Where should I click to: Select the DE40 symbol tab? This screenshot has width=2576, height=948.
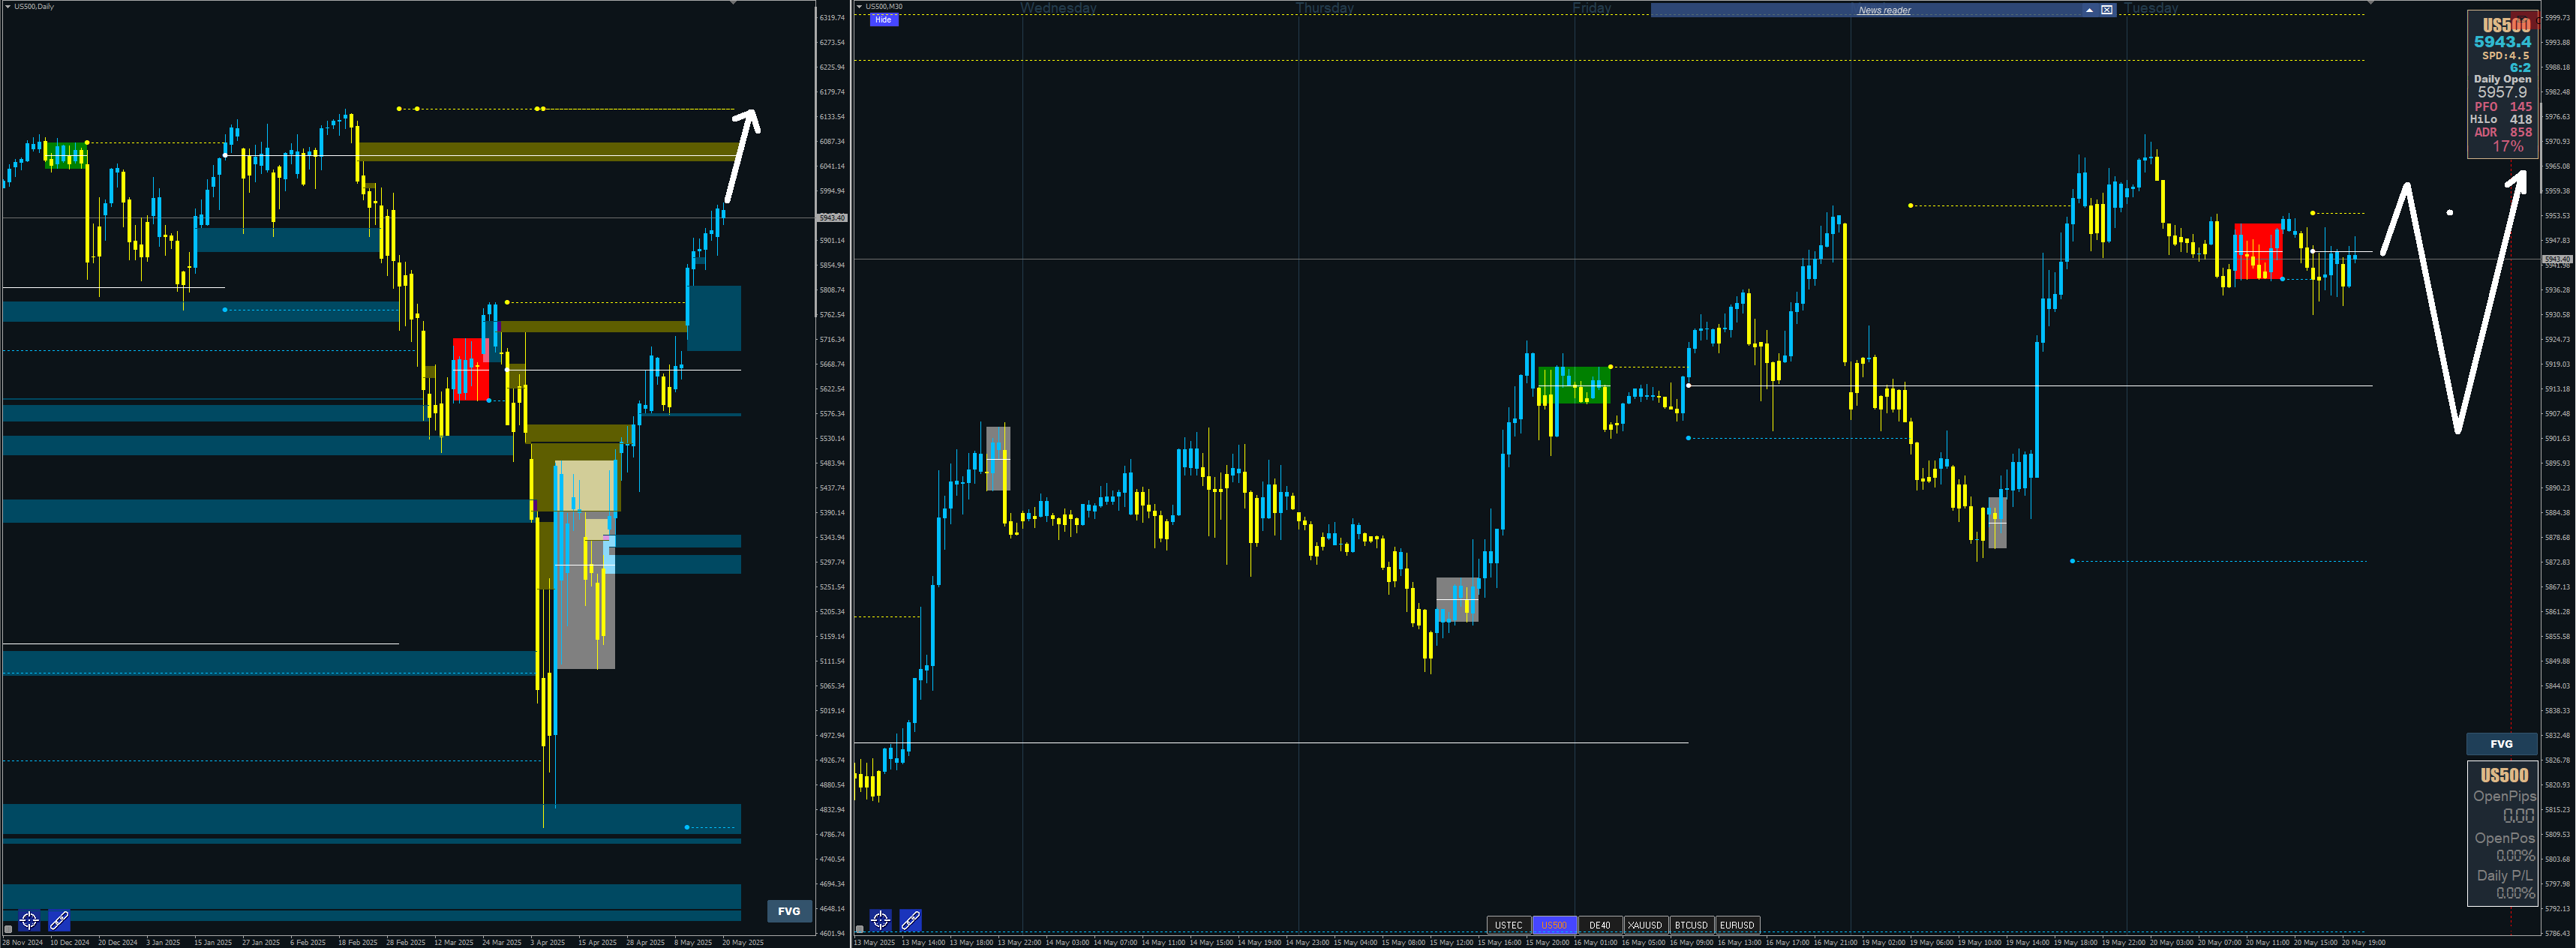pyautogui.click(x=1600, y=925)
